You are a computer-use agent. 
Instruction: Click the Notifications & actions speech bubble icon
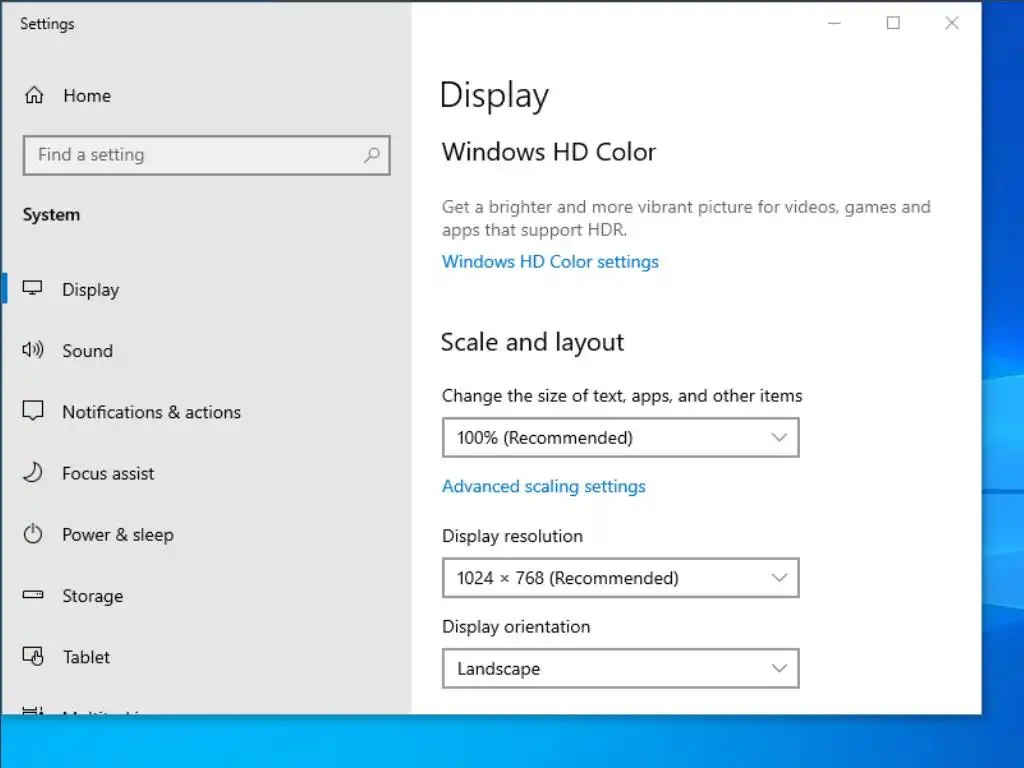tap(33, 411)
